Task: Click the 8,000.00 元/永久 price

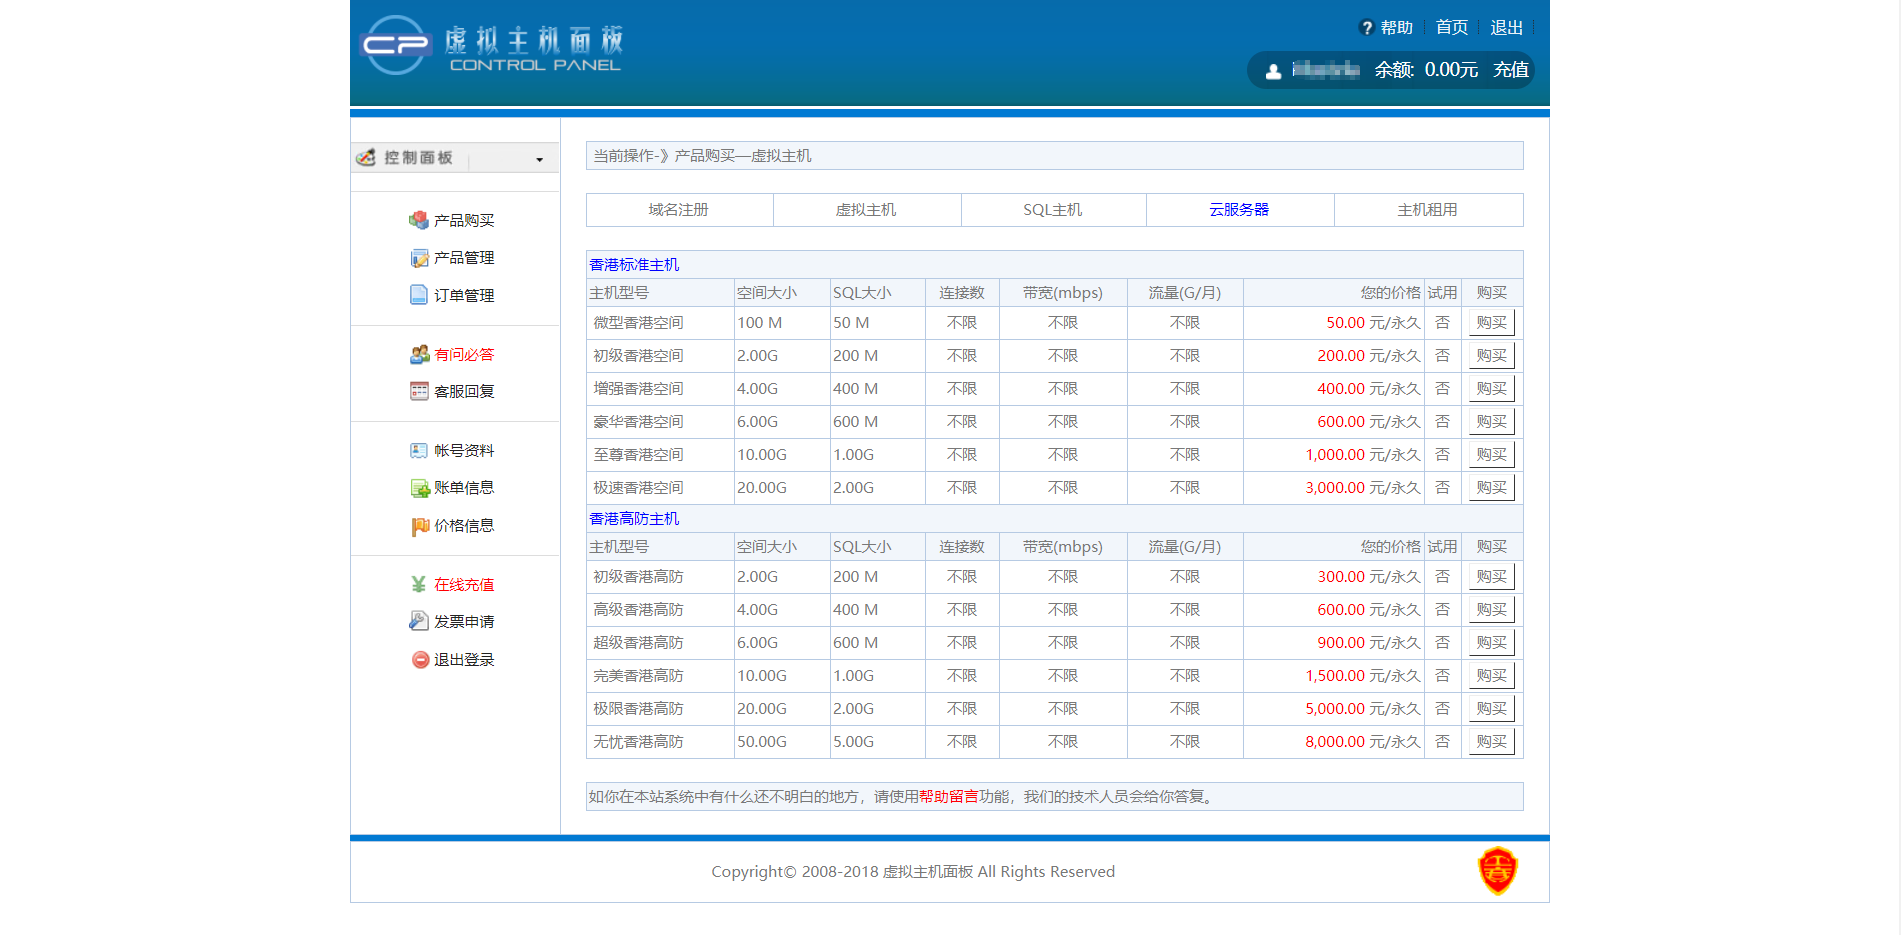Action: (x=1363, y=742)
